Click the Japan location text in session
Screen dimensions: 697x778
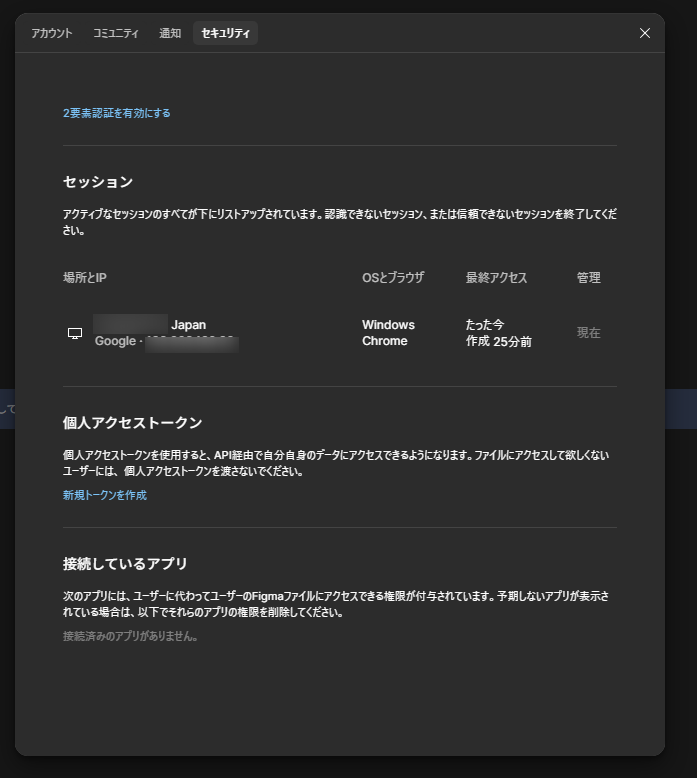(188, 325)
